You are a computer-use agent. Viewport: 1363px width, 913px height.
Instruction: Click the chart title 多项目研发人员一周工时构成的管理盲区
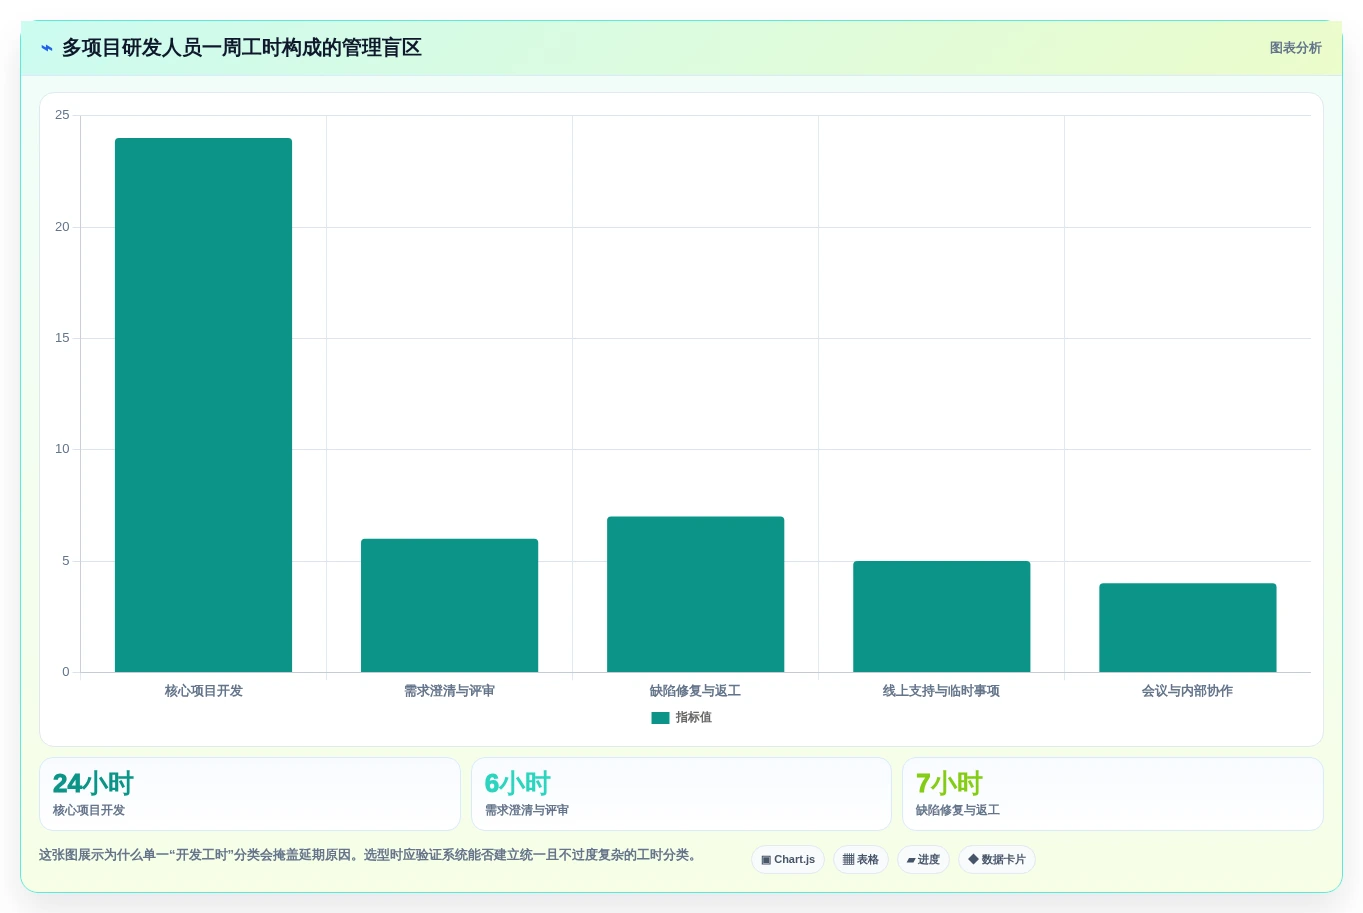point(242,48)
